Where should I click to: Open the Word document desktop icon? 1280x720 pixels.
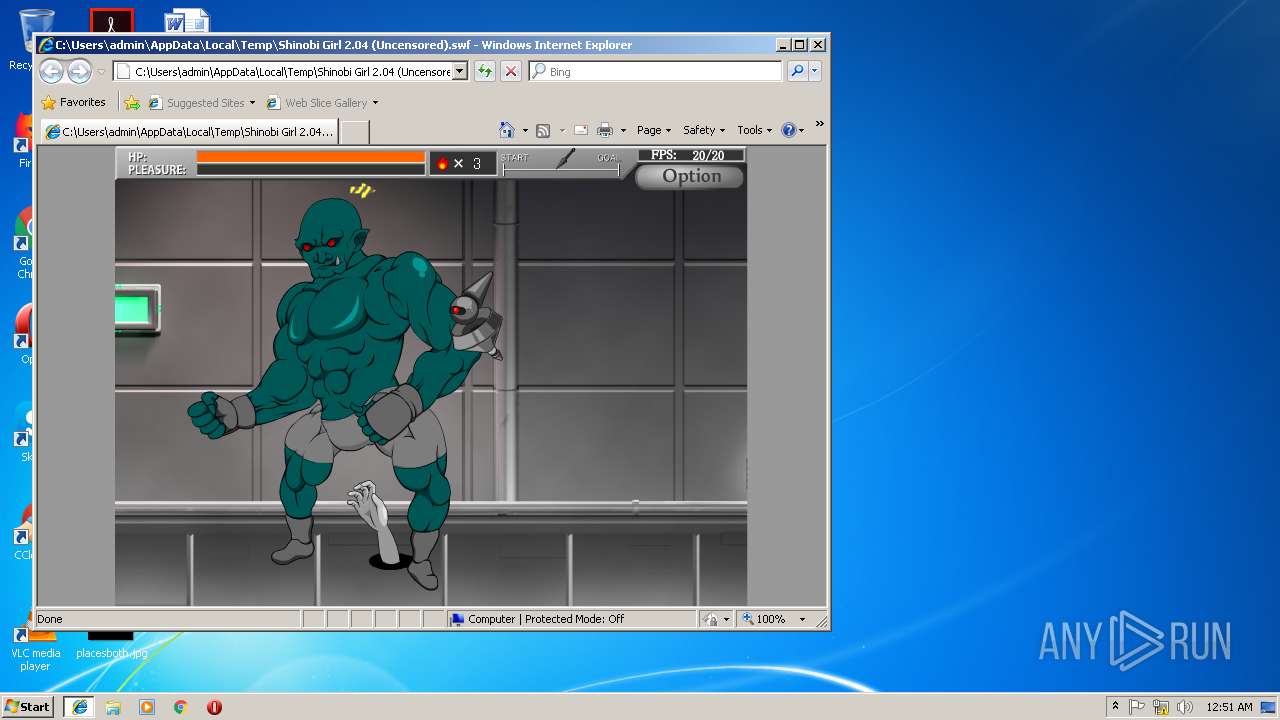pos(187,21)
